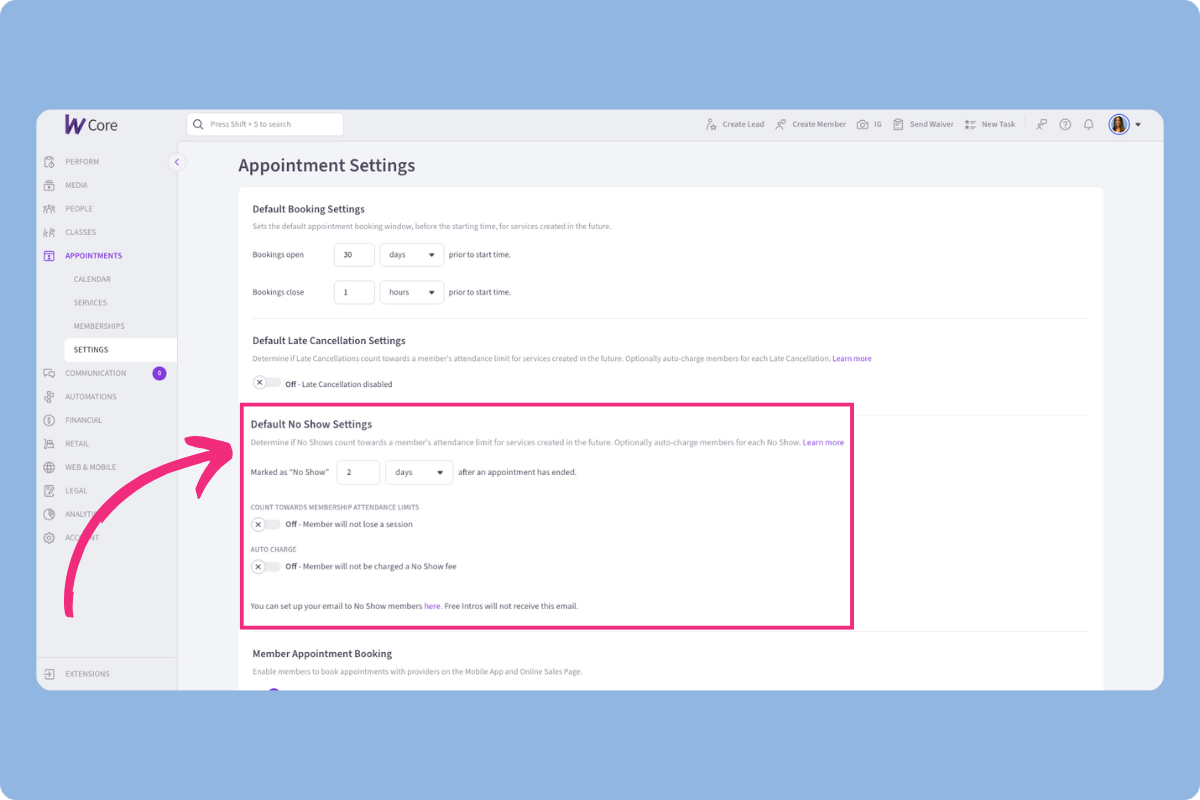Image resolution: width=1200 pixels, height=800 pixels.
Task: Collapse the sidebar with the chevron control
Action: (177, 161)
